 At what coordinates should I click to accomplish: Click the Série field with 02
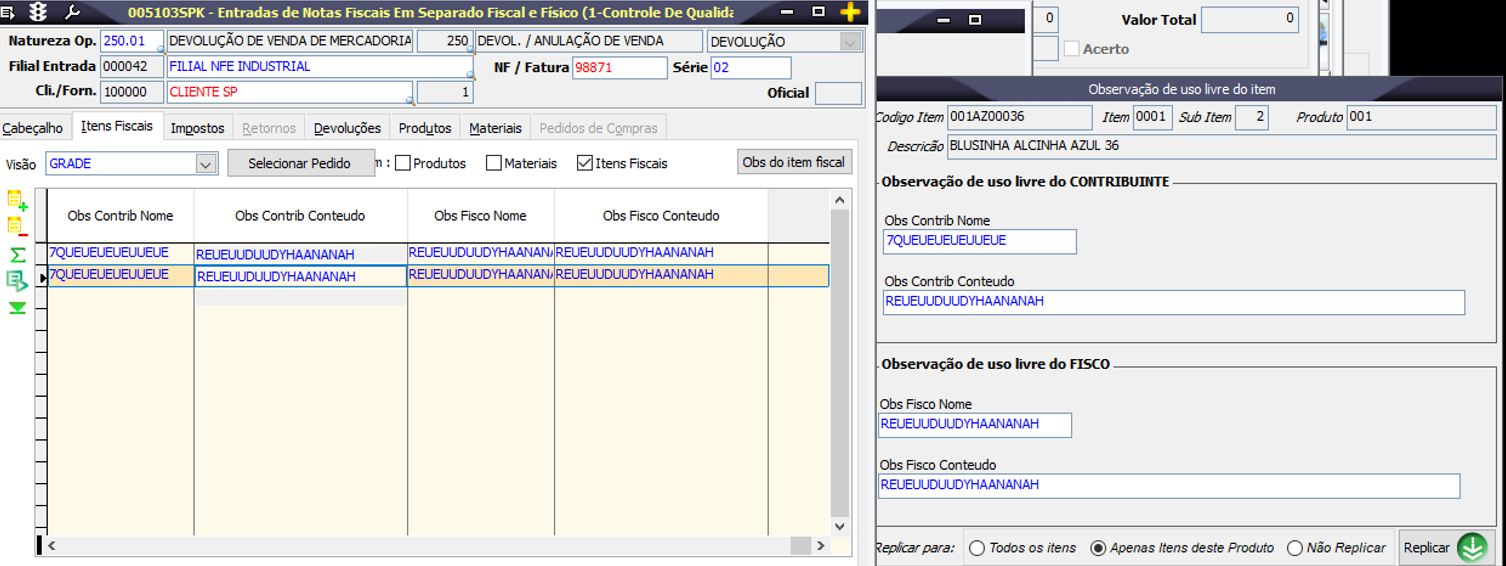tap(750, 68)
